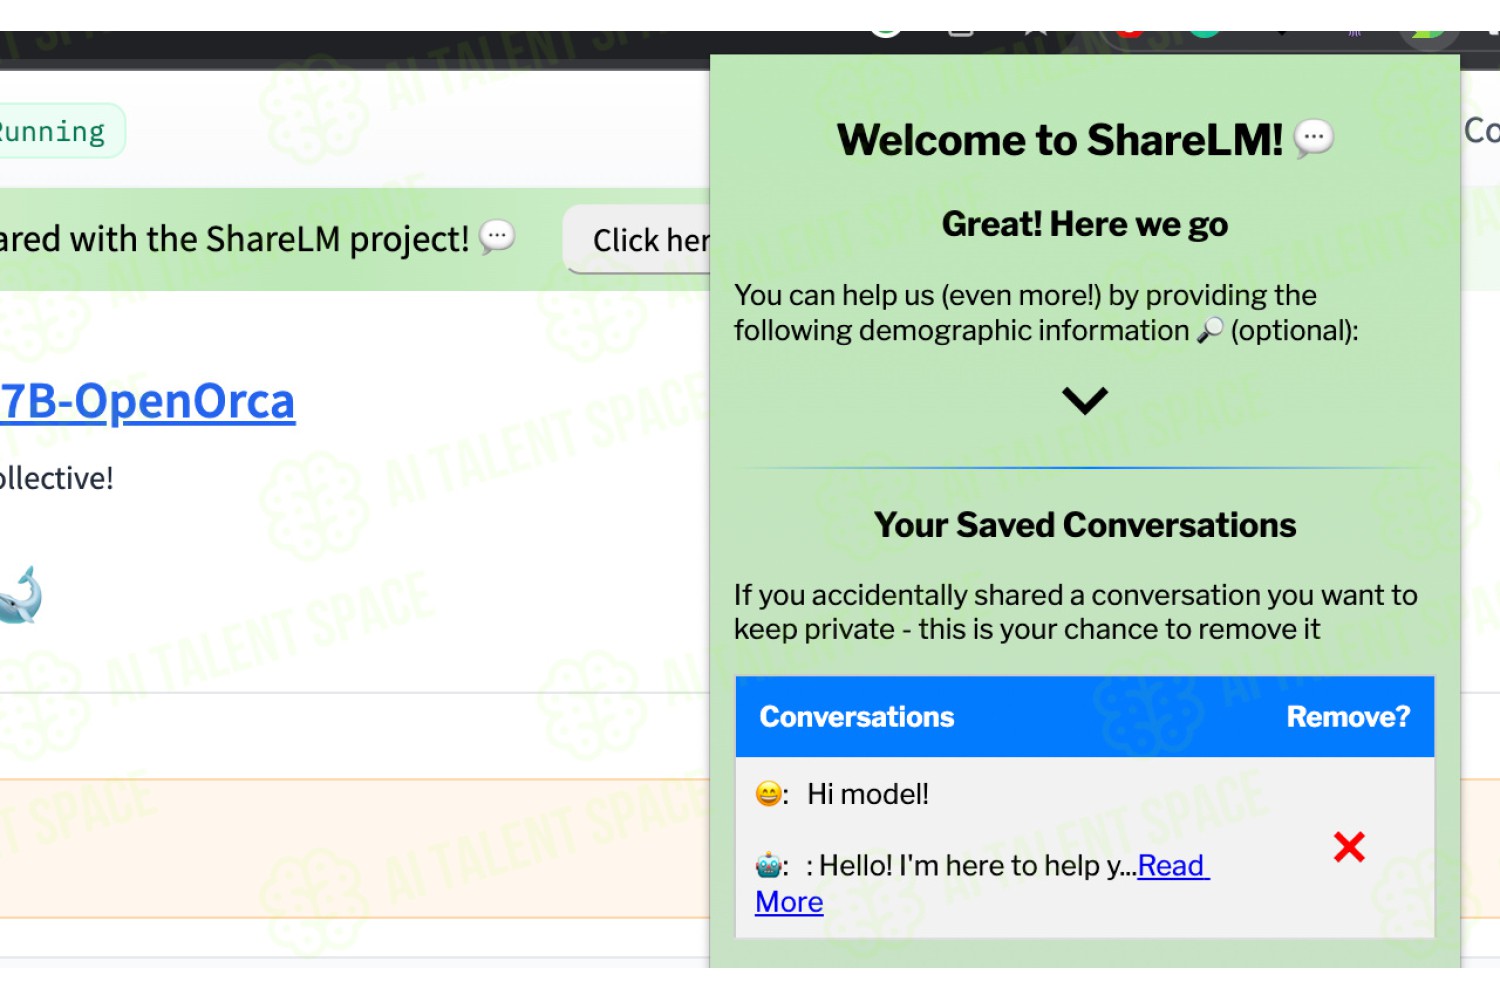Expand the demographic information chevron
1500x1000 pixels.
point(1085,401)
